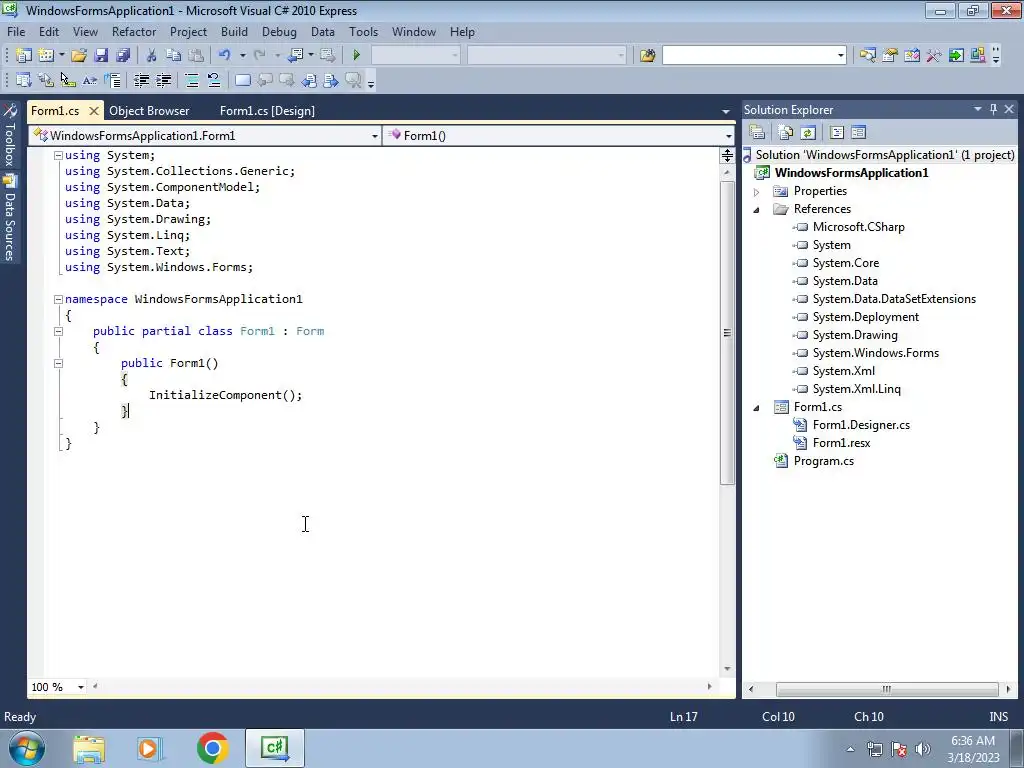Toggle a bookmark on the current line
The image size is (1024, 768).
tap(242, 80)
